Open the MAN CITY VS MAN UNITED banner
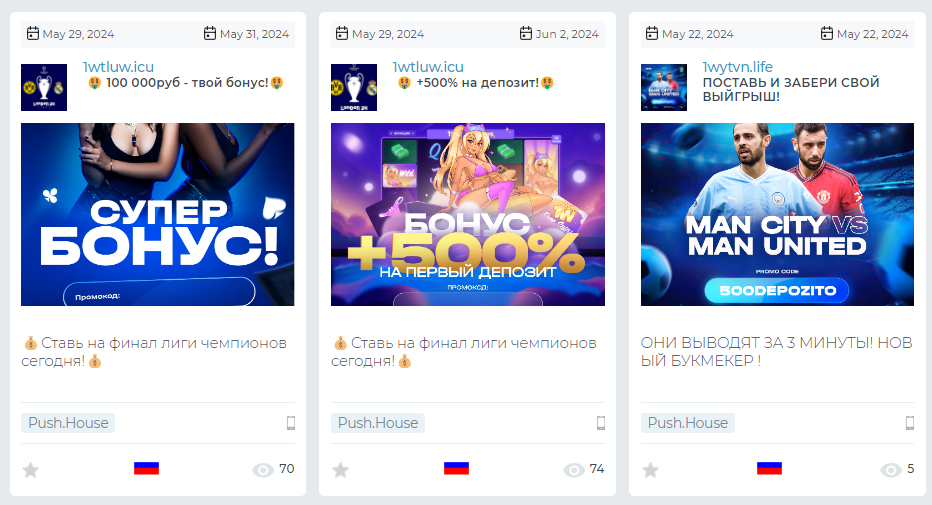The image size is (932, 505). [777, 214]
